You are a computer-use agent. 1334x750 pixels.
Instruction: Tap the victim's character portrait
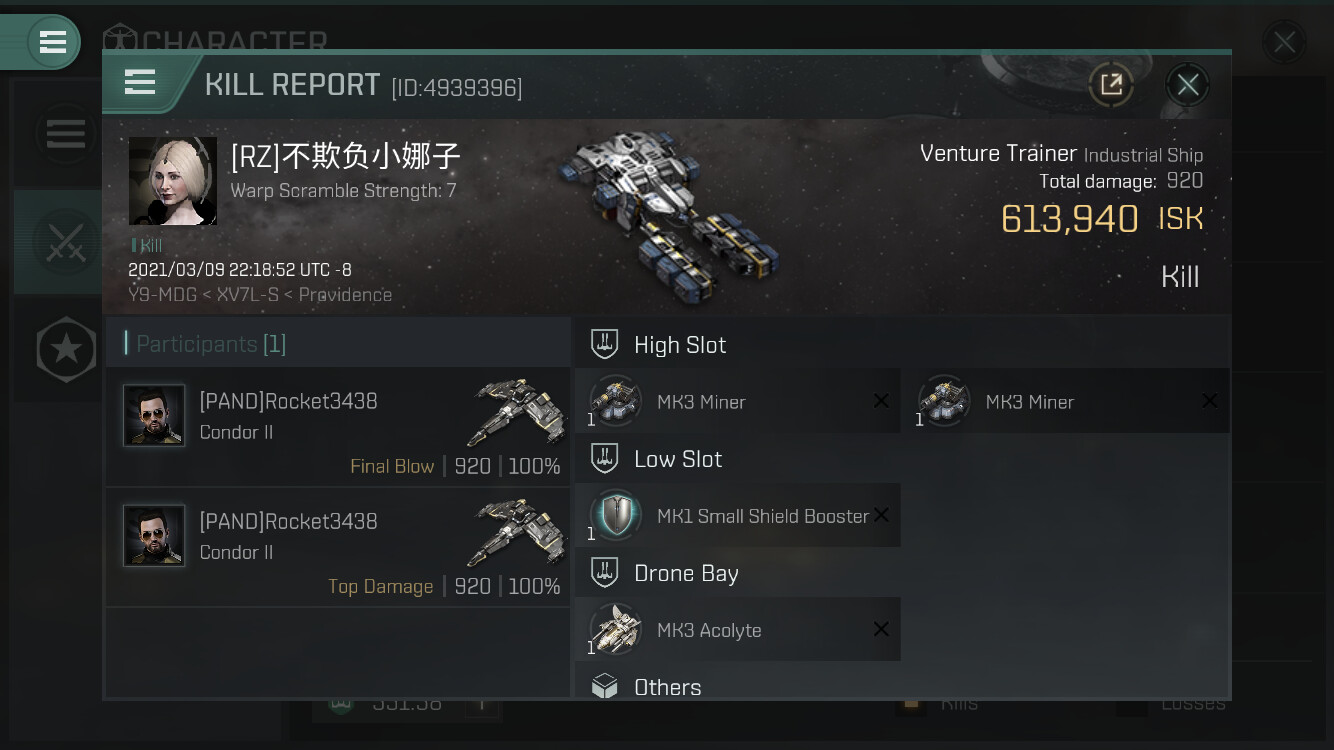[173, 181]
